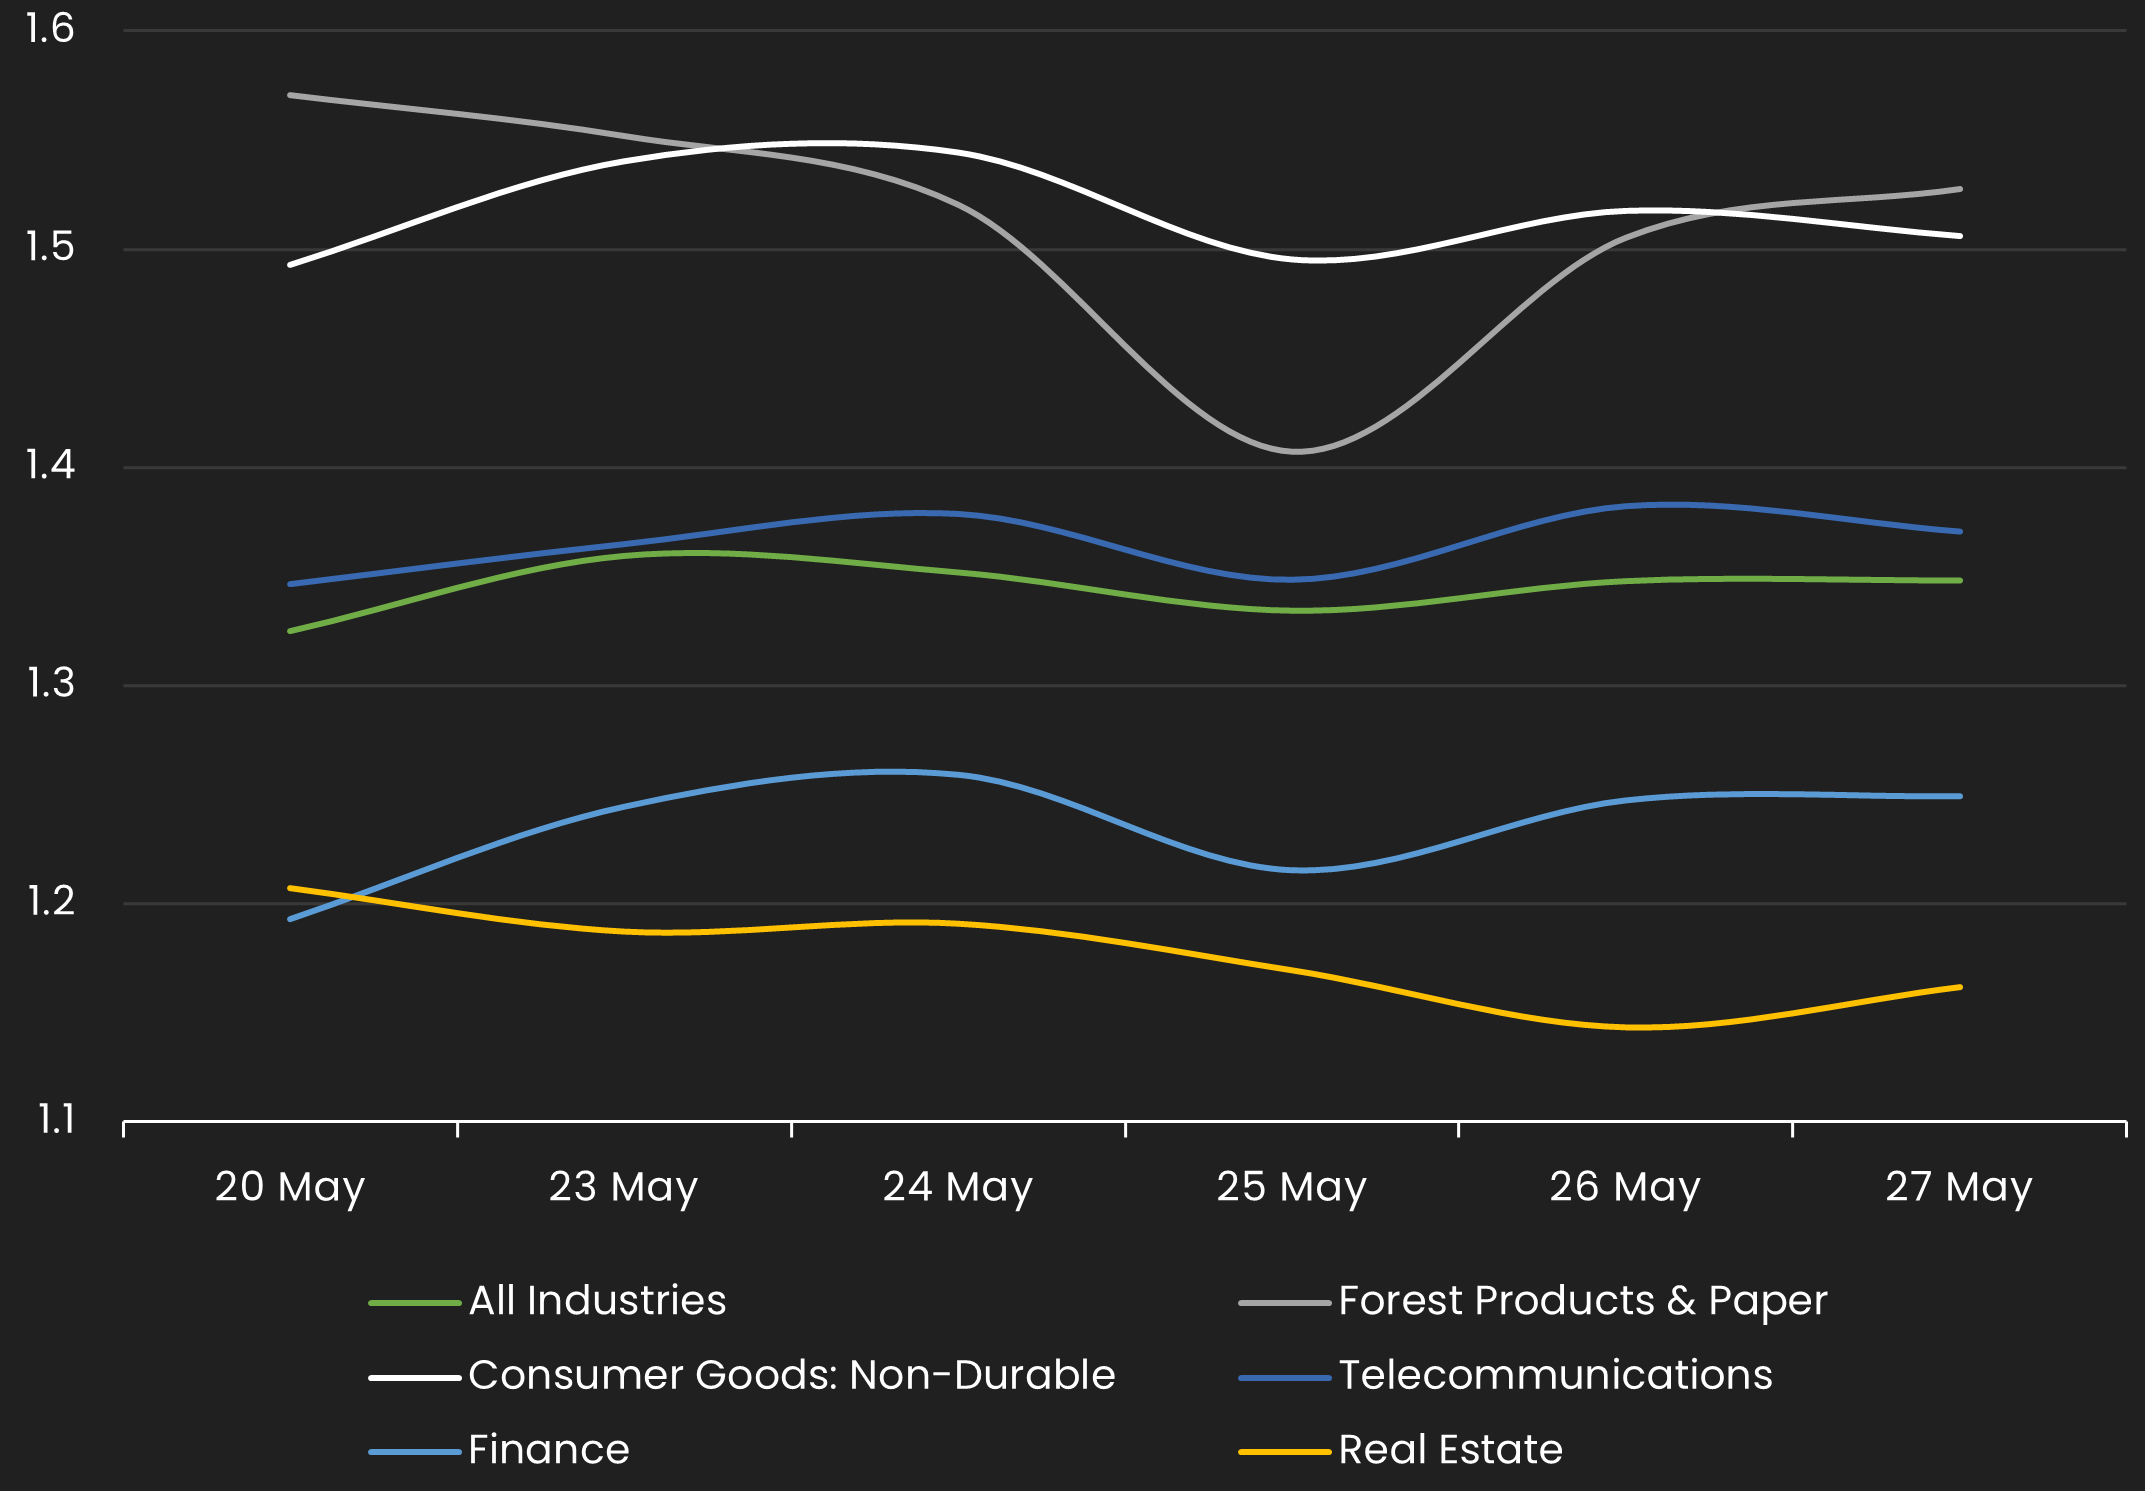Click the white Consumer Goods legend swatch

(414, 1378)
